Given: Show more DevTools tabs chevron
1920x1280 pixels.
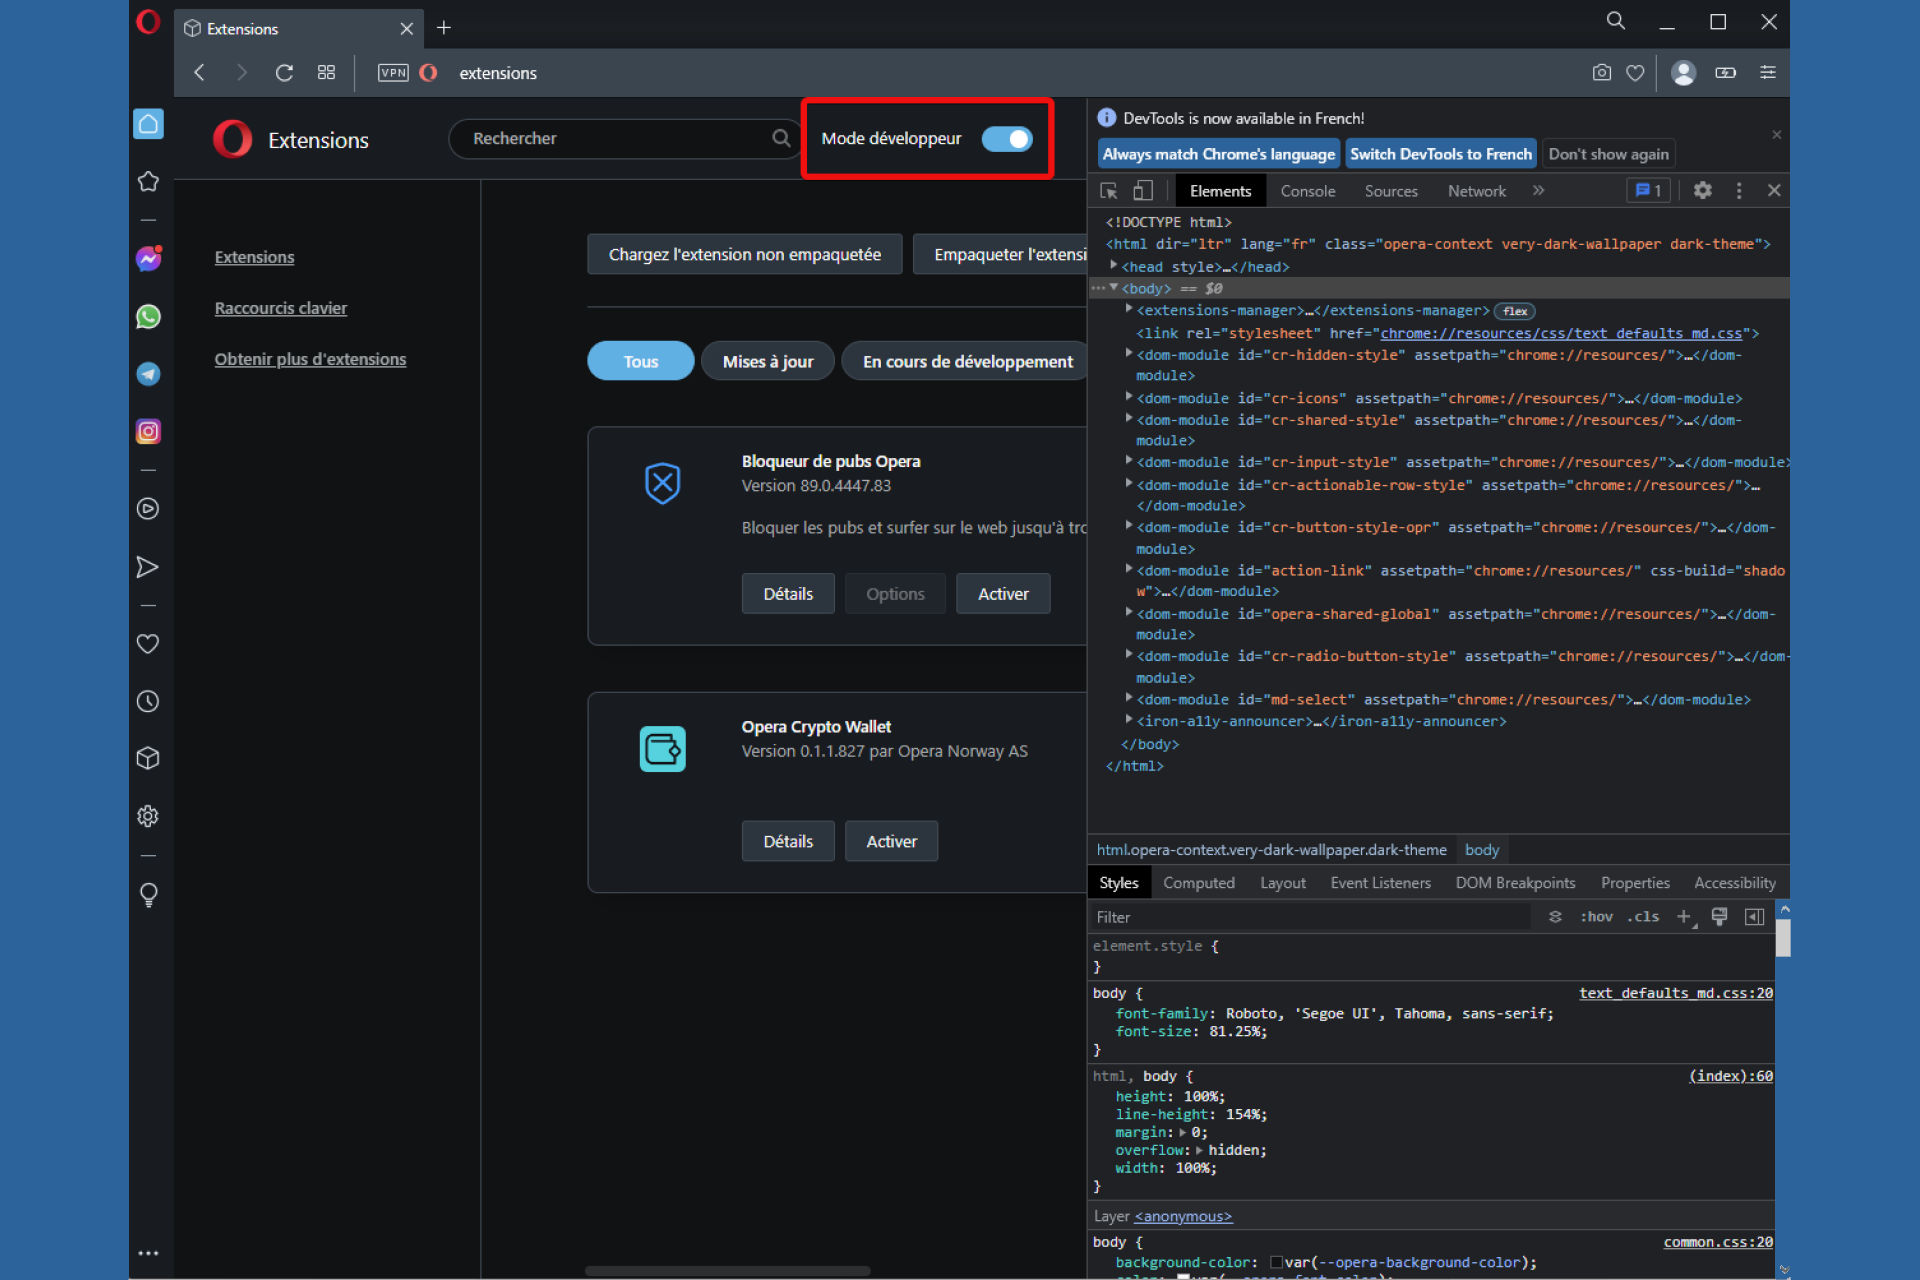Looking at the screenshot, I should tap(1538, 191).
